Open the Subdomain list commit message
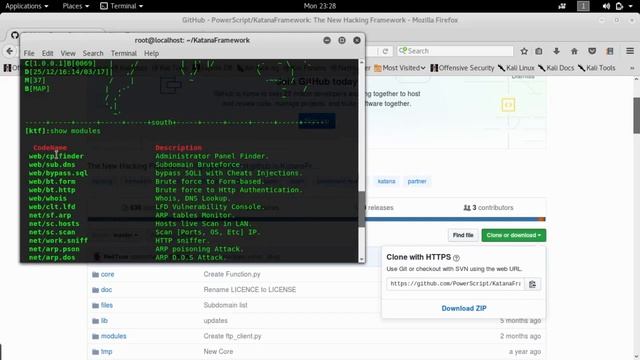 tap(225, 305)
